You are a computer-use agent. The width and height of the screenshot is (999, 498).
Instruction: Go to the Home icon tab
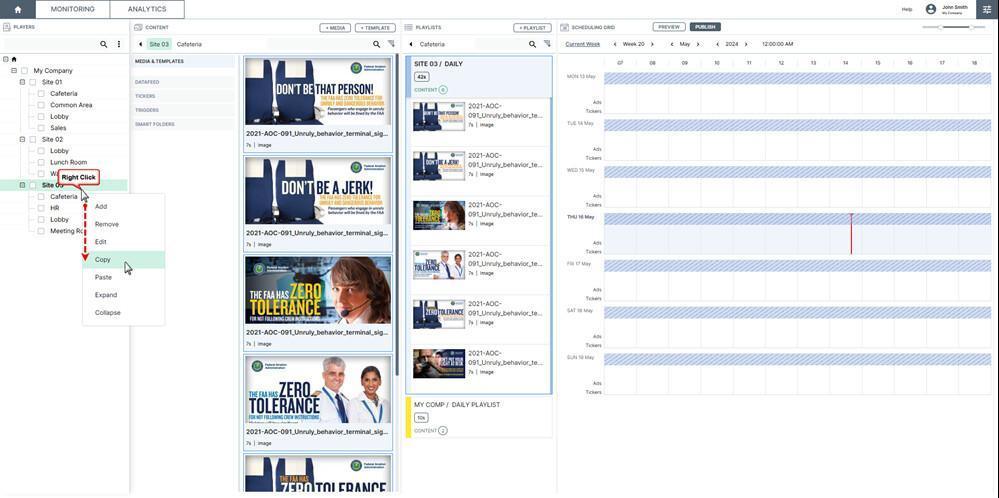[x=18, y=10]
